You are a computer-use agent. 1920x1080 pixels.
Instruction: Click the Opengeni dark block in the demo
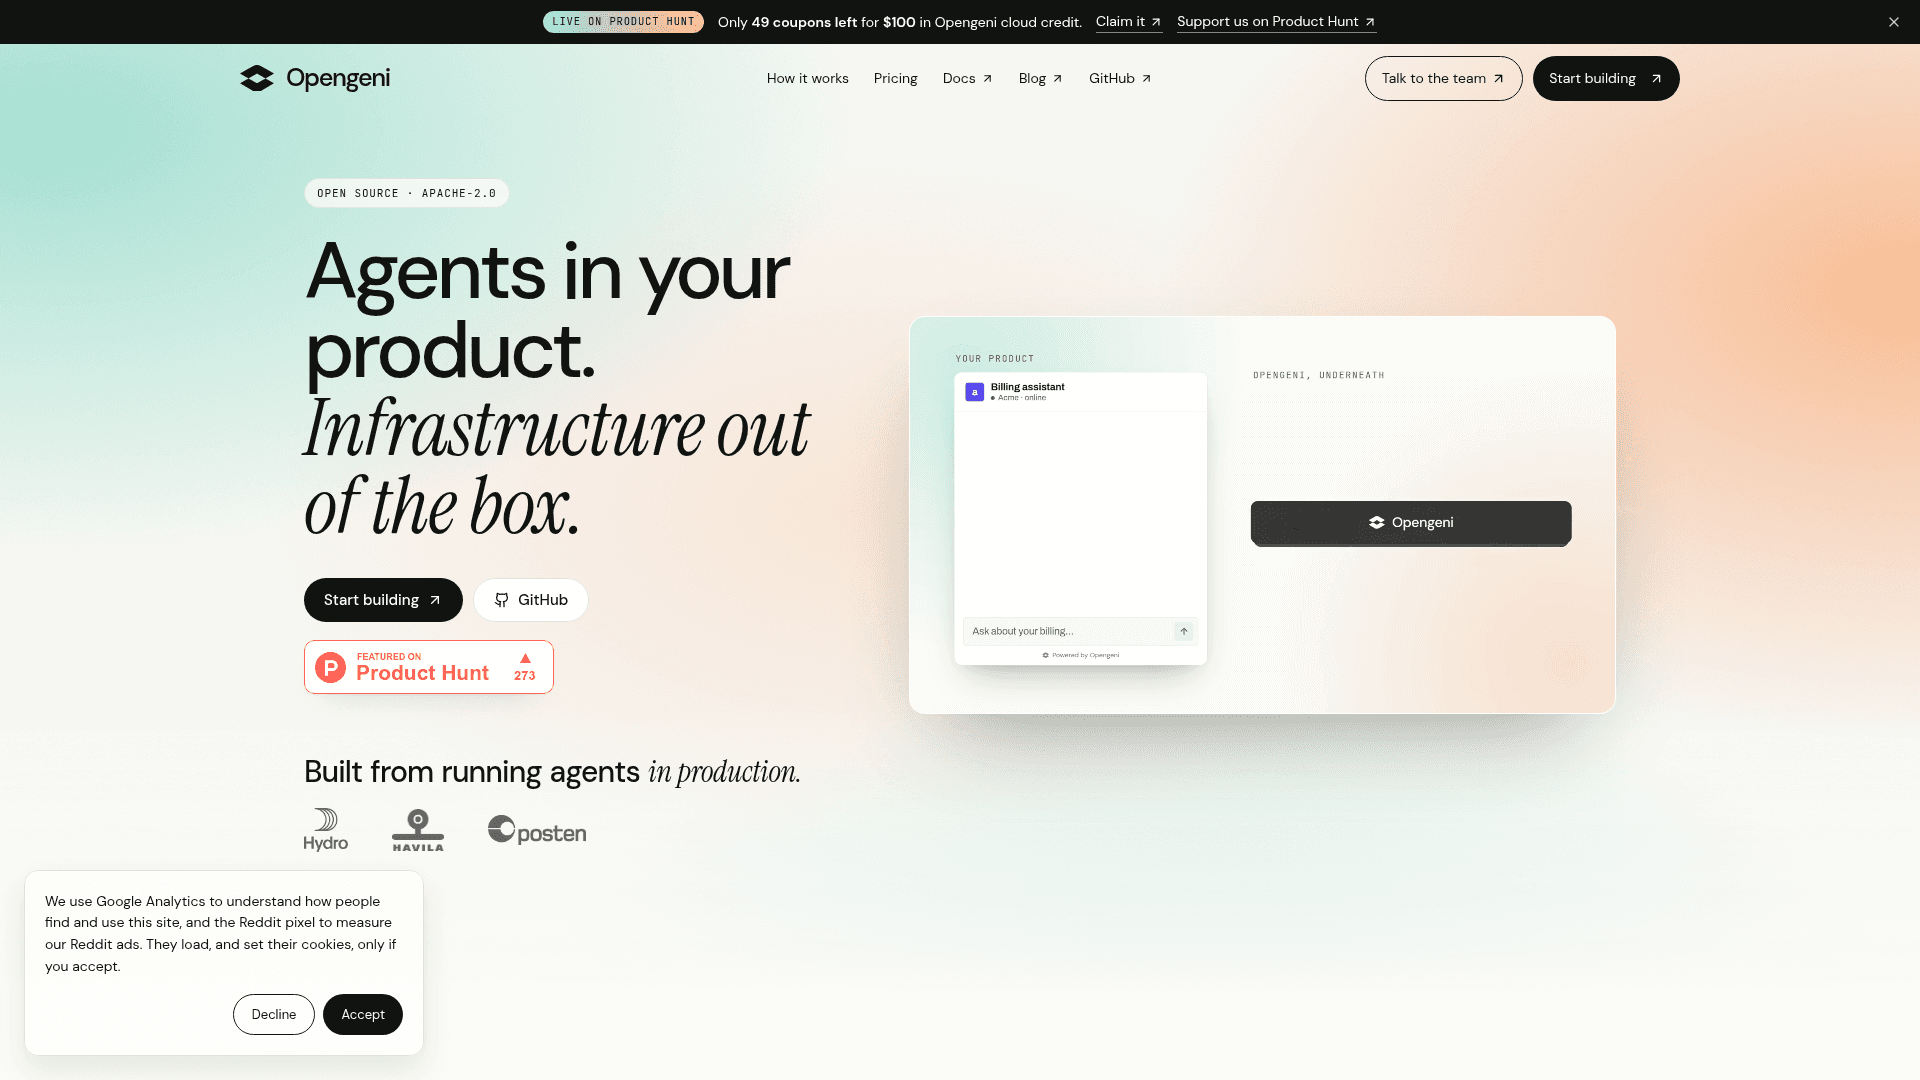1411,523
